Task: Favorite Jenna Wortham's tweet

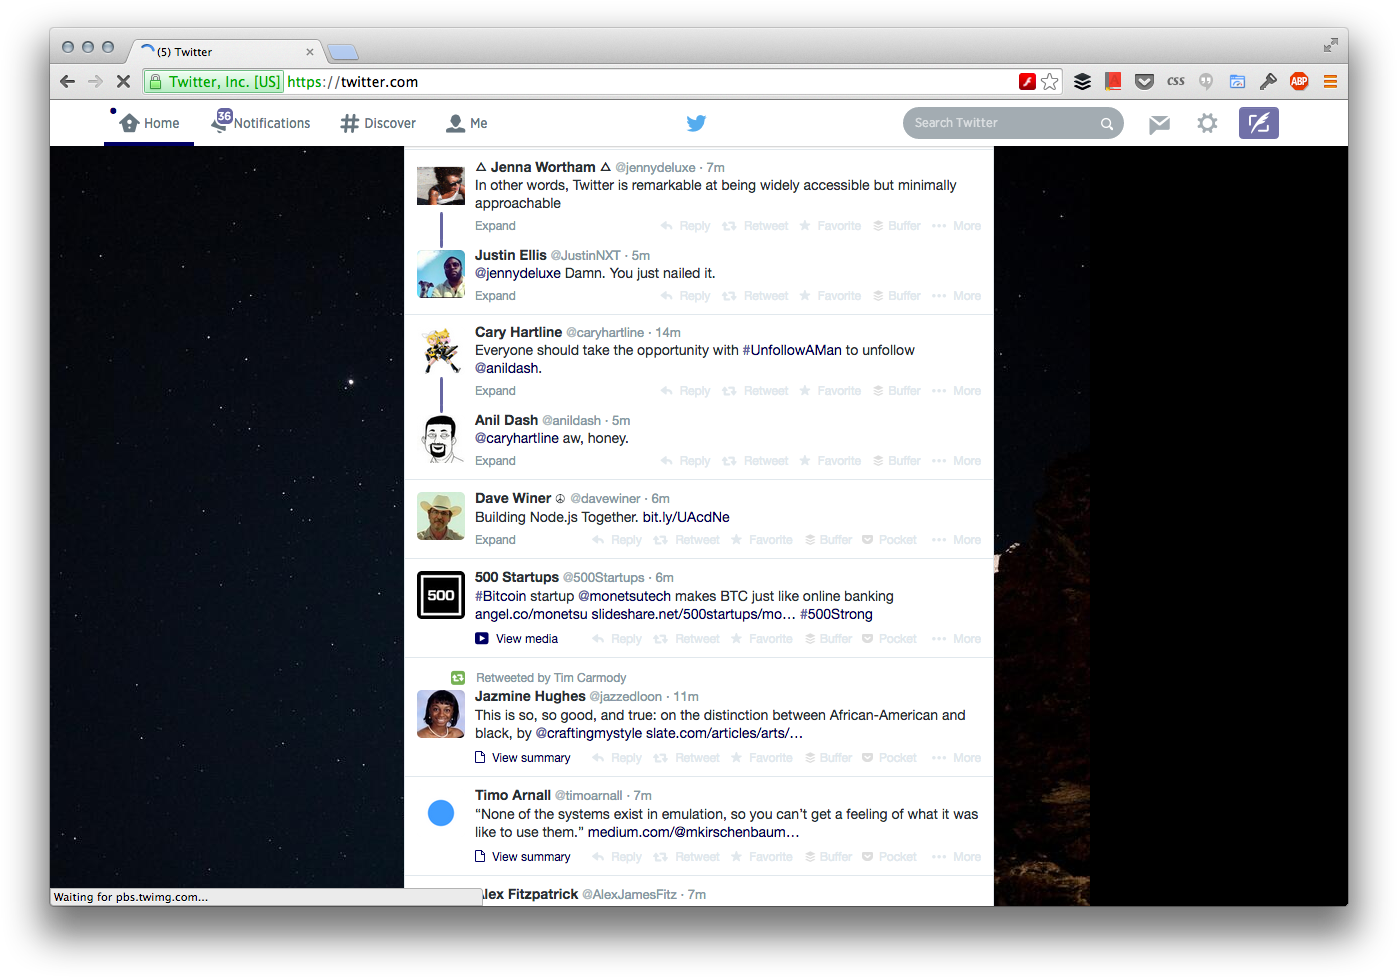Action: [x=830, y=226]
